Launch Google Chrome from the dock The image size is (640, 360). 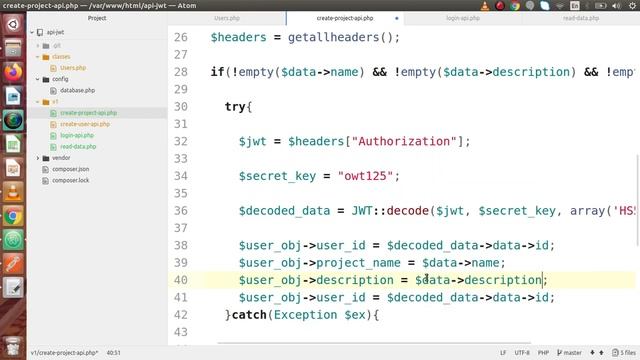13,217
